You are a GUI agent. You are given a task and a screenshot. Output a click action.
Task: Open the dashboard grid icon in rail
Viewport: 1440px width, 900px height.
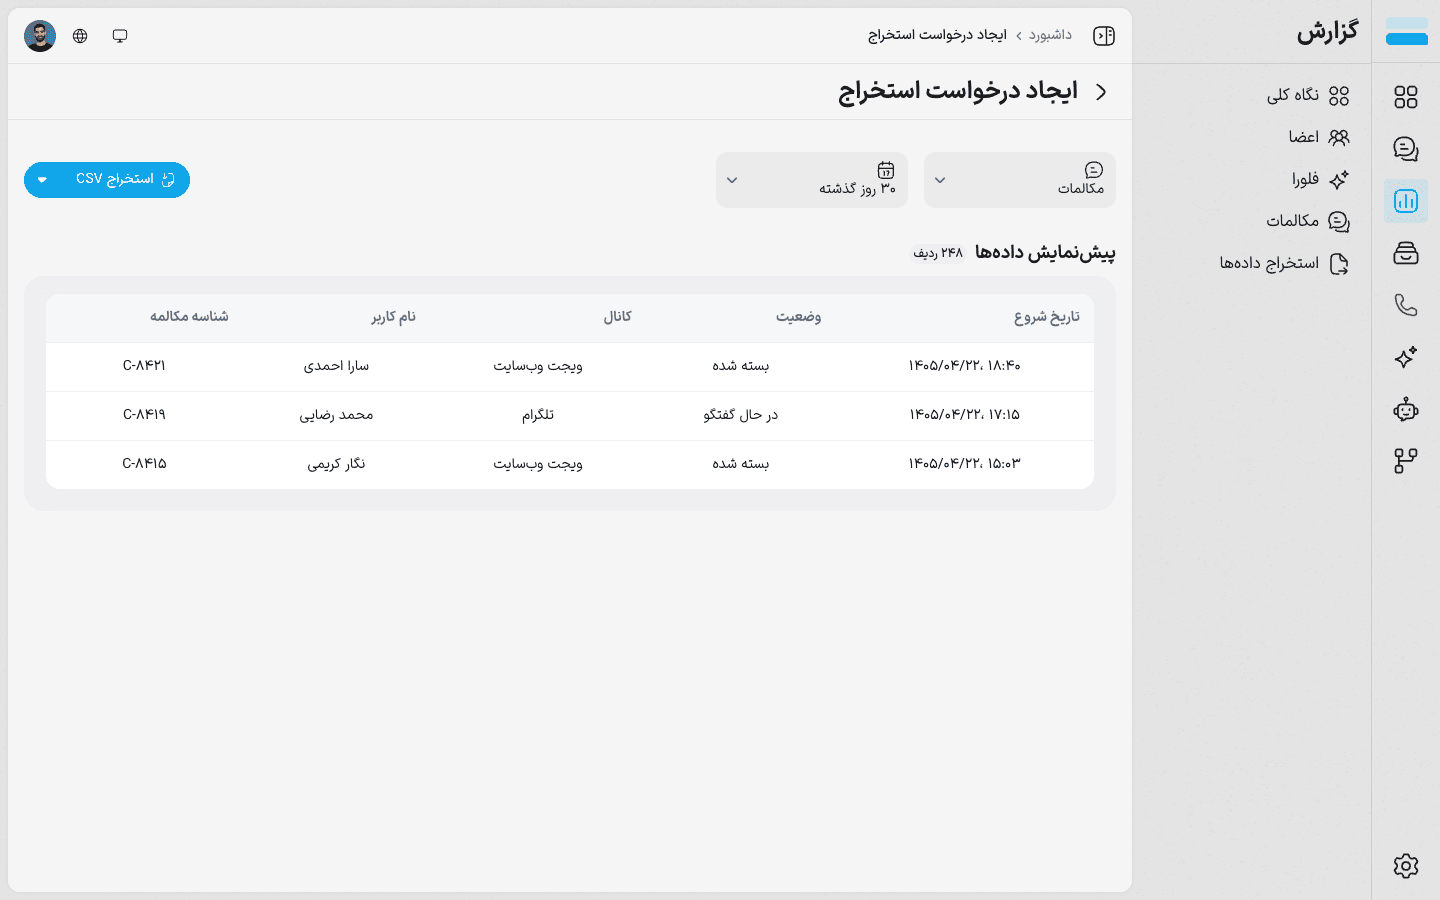pyautogui.click(x=1406, y=97)
